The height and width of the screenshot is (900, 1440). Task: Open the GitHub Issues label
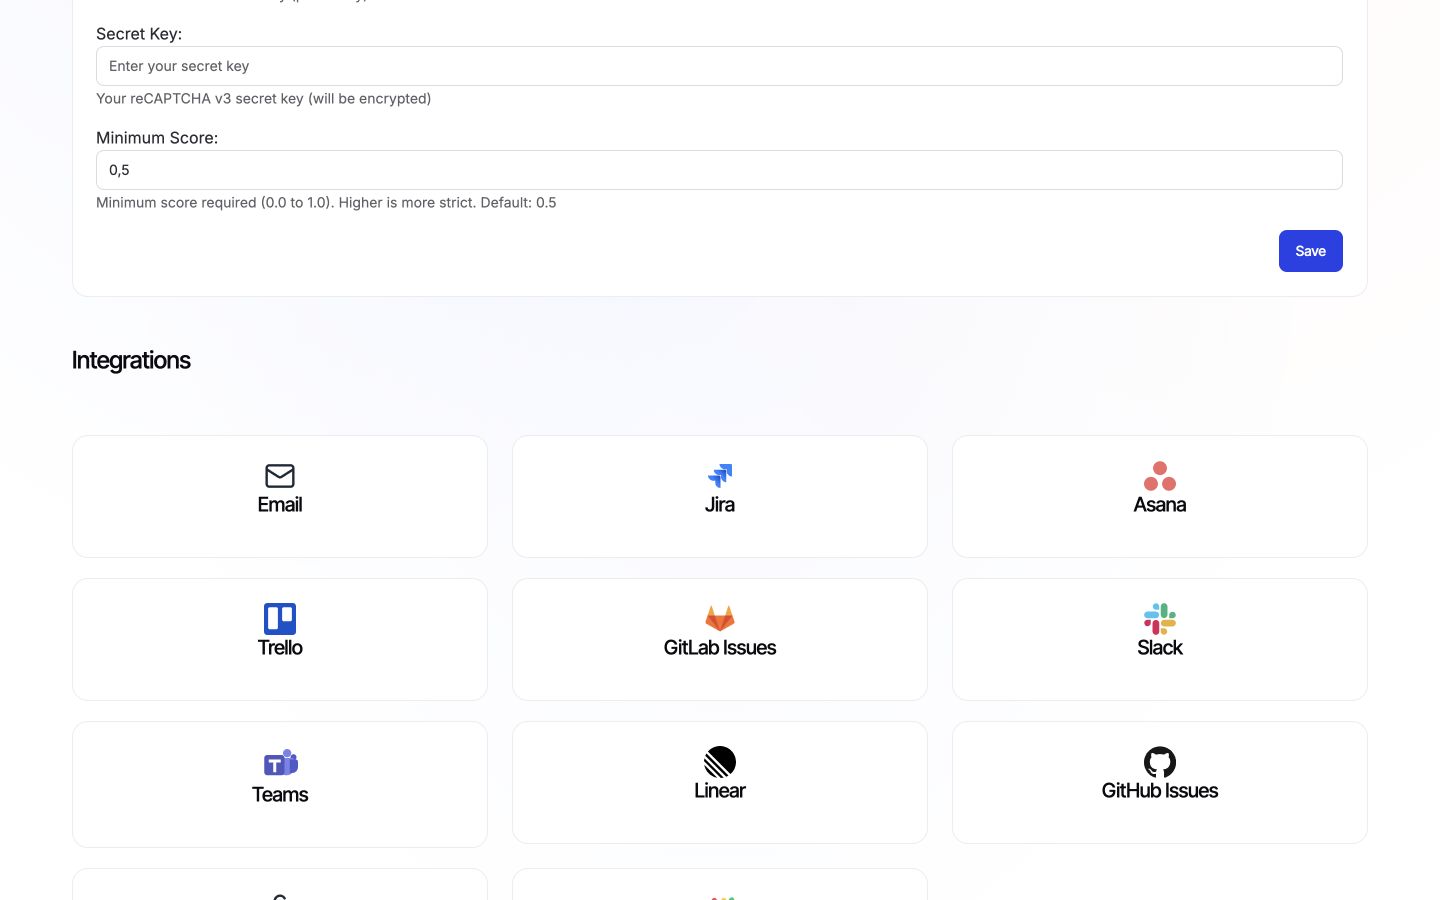pyautogui.click(x=1160, y=791)
